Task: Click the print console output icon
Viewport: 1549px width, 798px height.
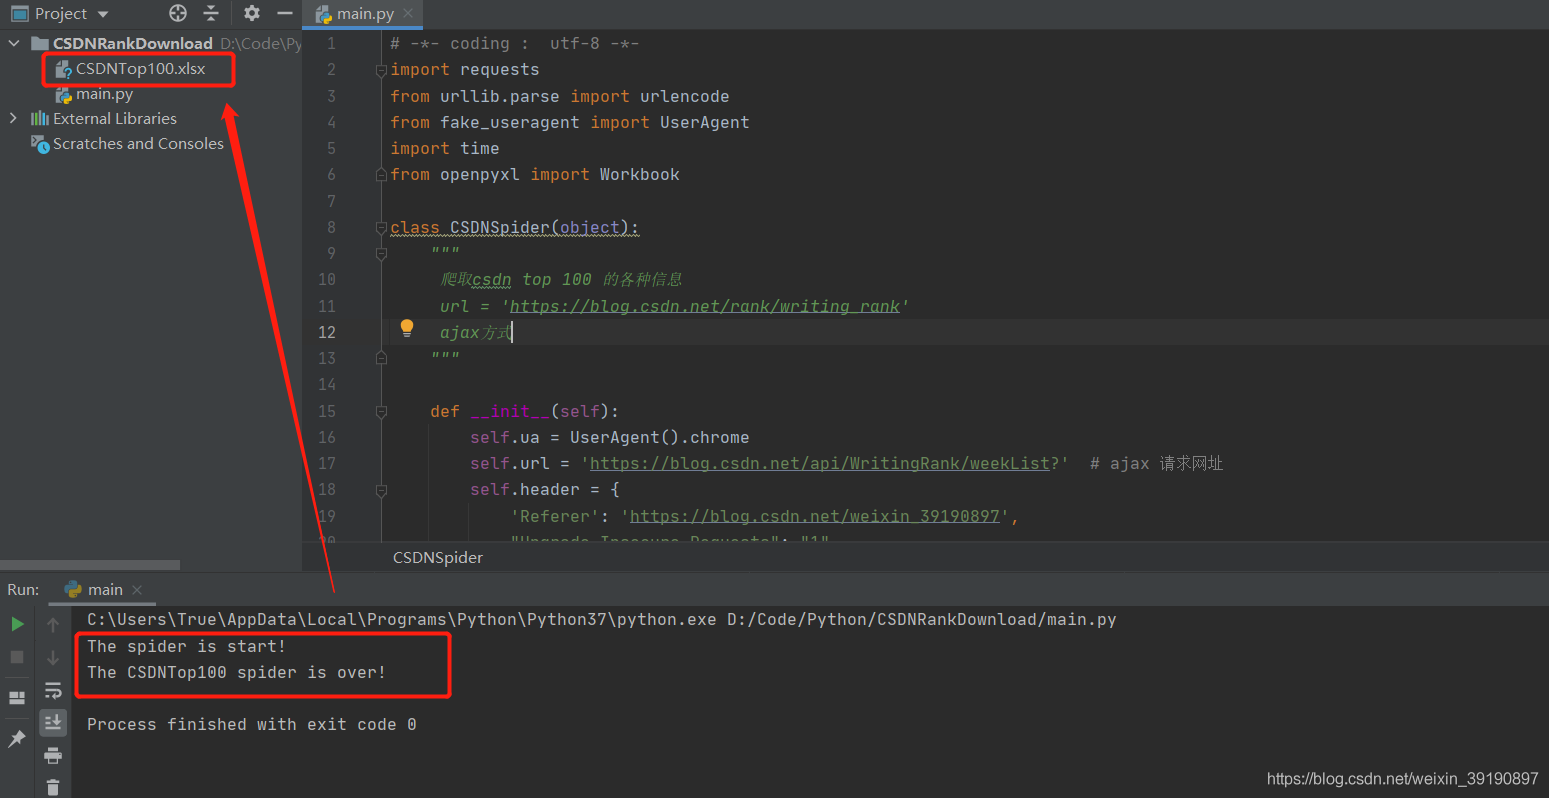Action: [53, 755]
